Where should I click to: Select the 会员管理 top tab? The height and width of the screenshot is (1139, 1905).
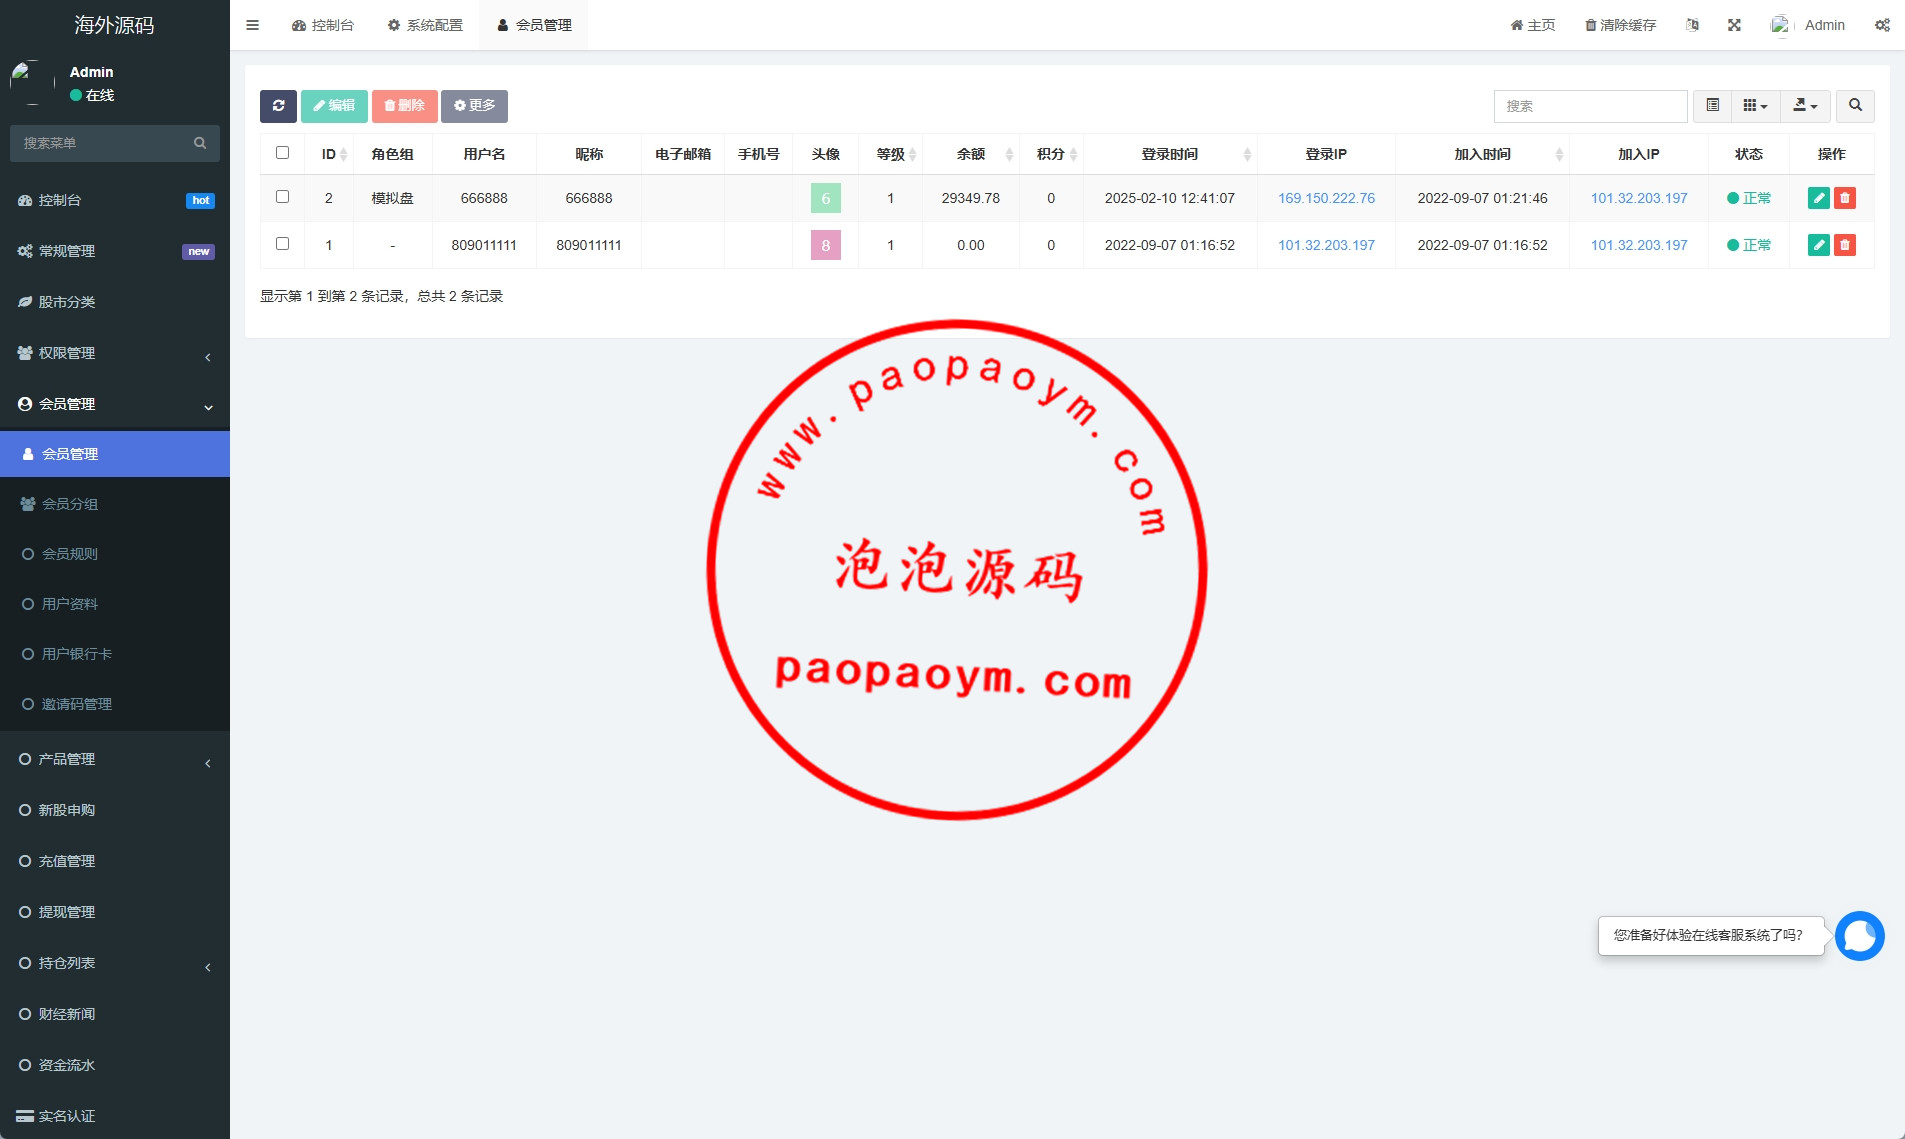[534, 25]
